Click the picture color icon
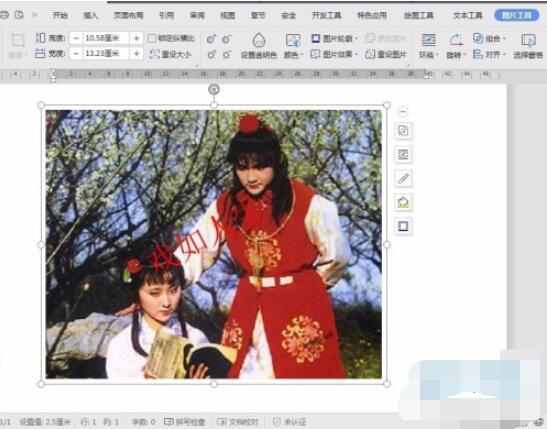This screenshot has width=547, height=429. tap(293, 40)
